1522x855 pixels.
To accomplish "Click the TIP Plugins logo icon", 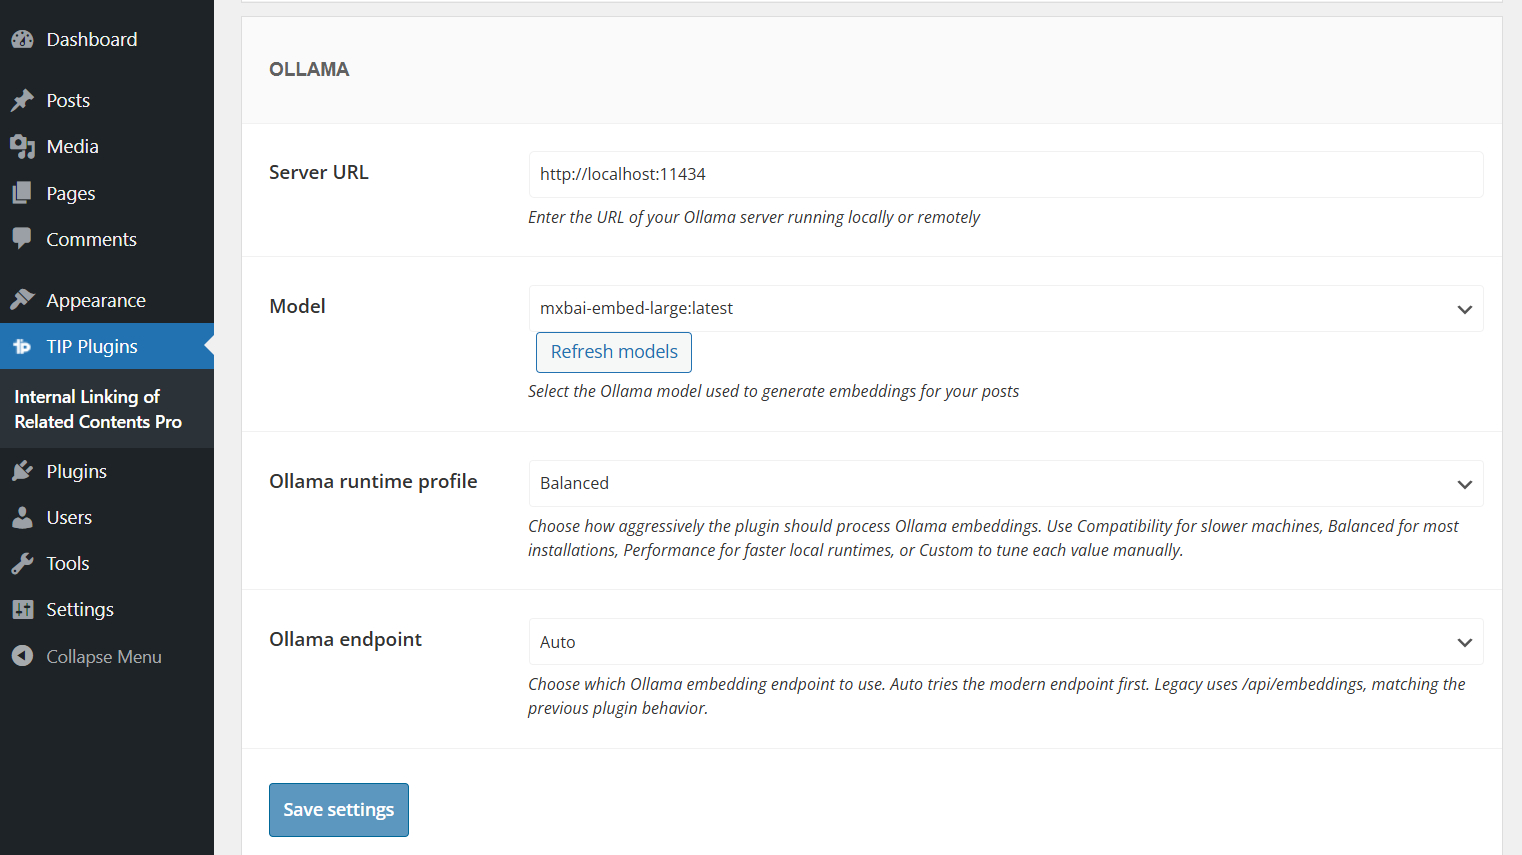I will (22, 347).
